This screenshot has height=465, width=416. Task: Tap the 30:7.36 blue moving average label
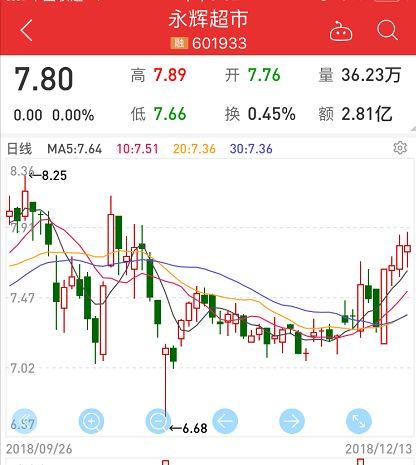click(251, 149)
